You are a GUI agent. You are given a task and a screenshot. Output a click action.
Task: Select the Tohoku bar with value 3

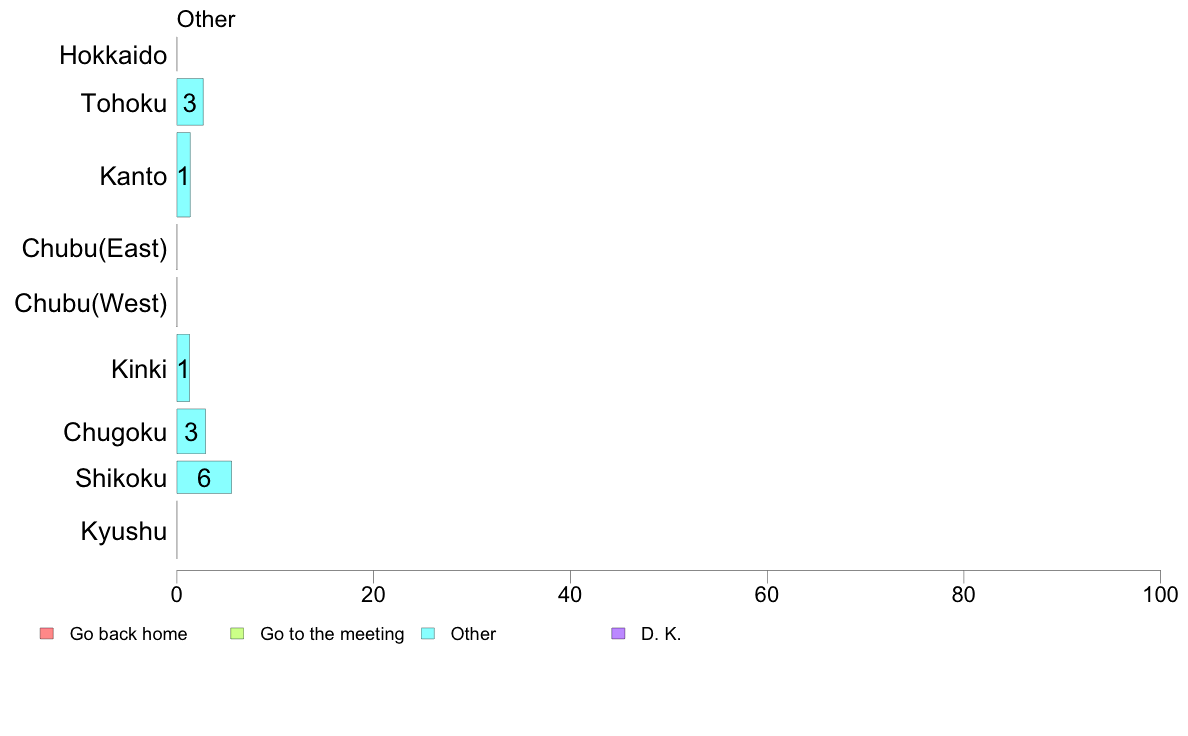click(190, 102)
